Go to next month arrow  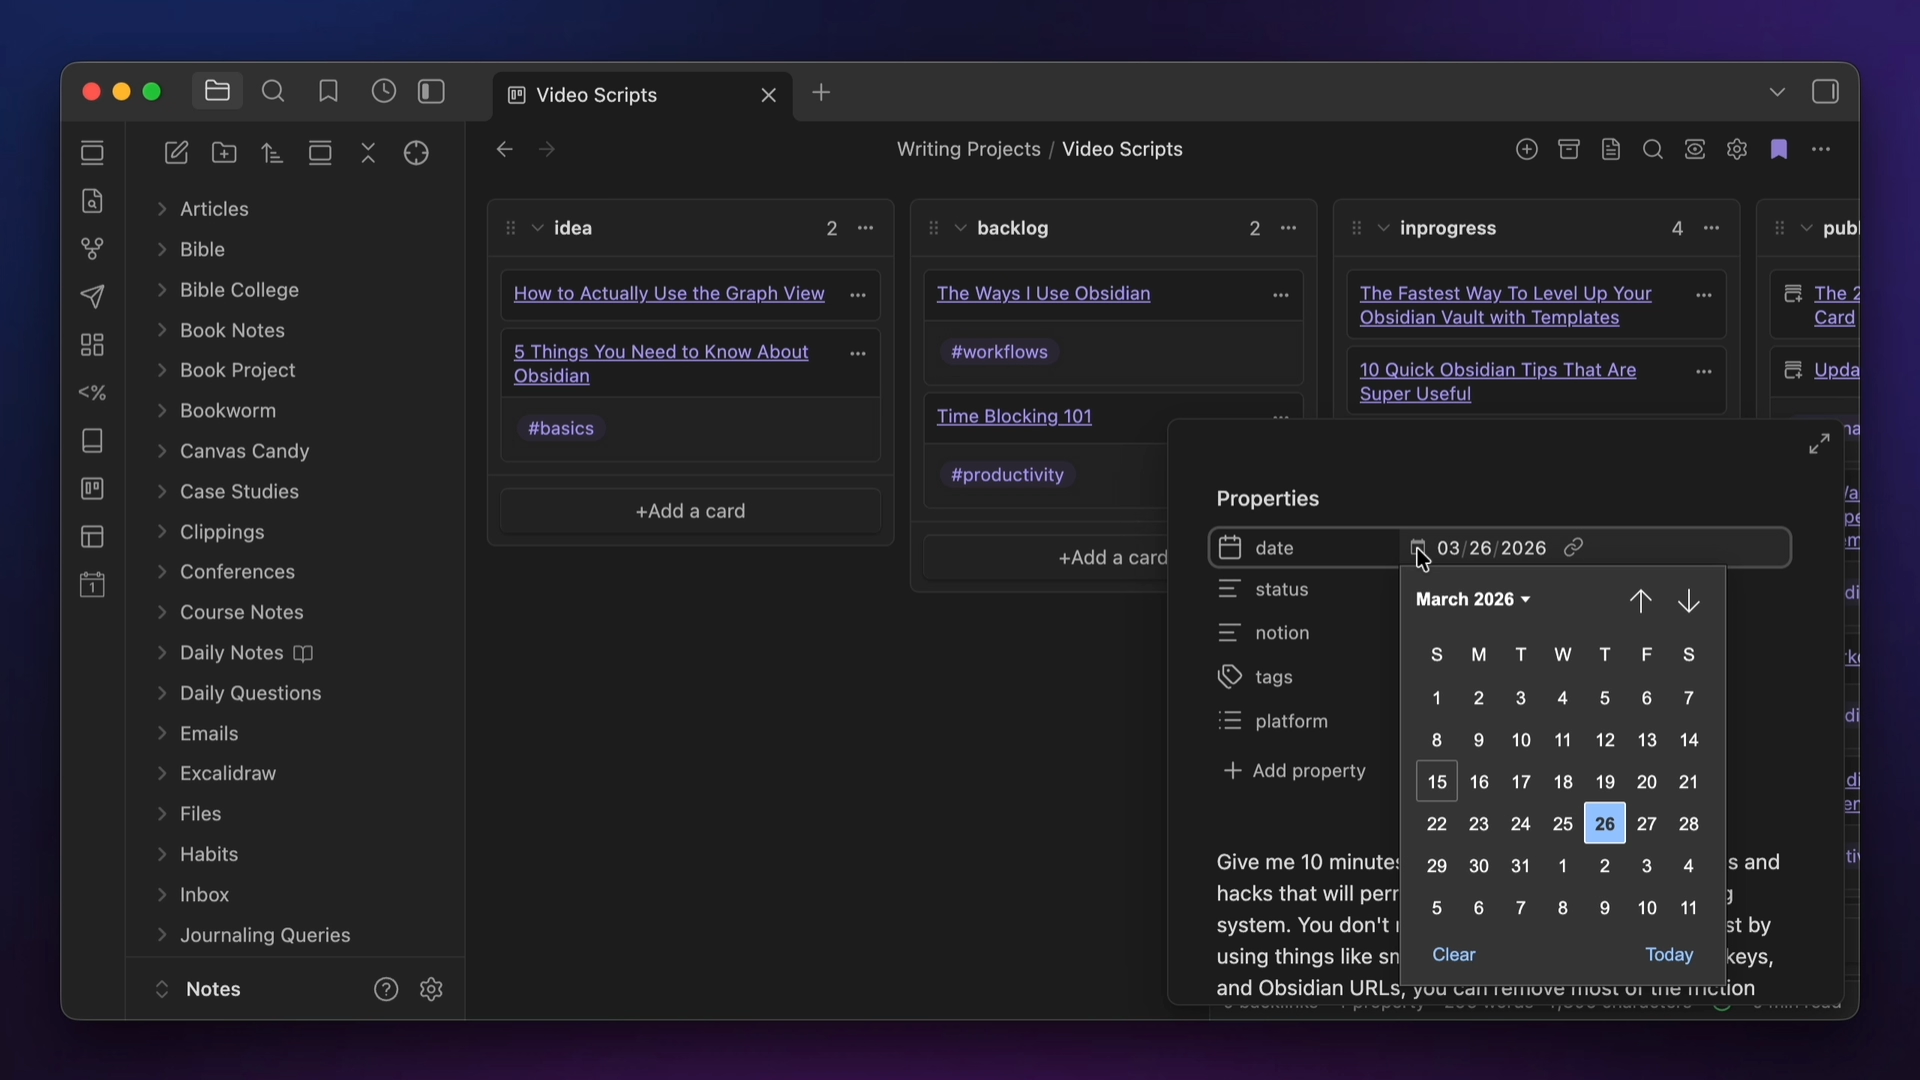click(1689, 601)
